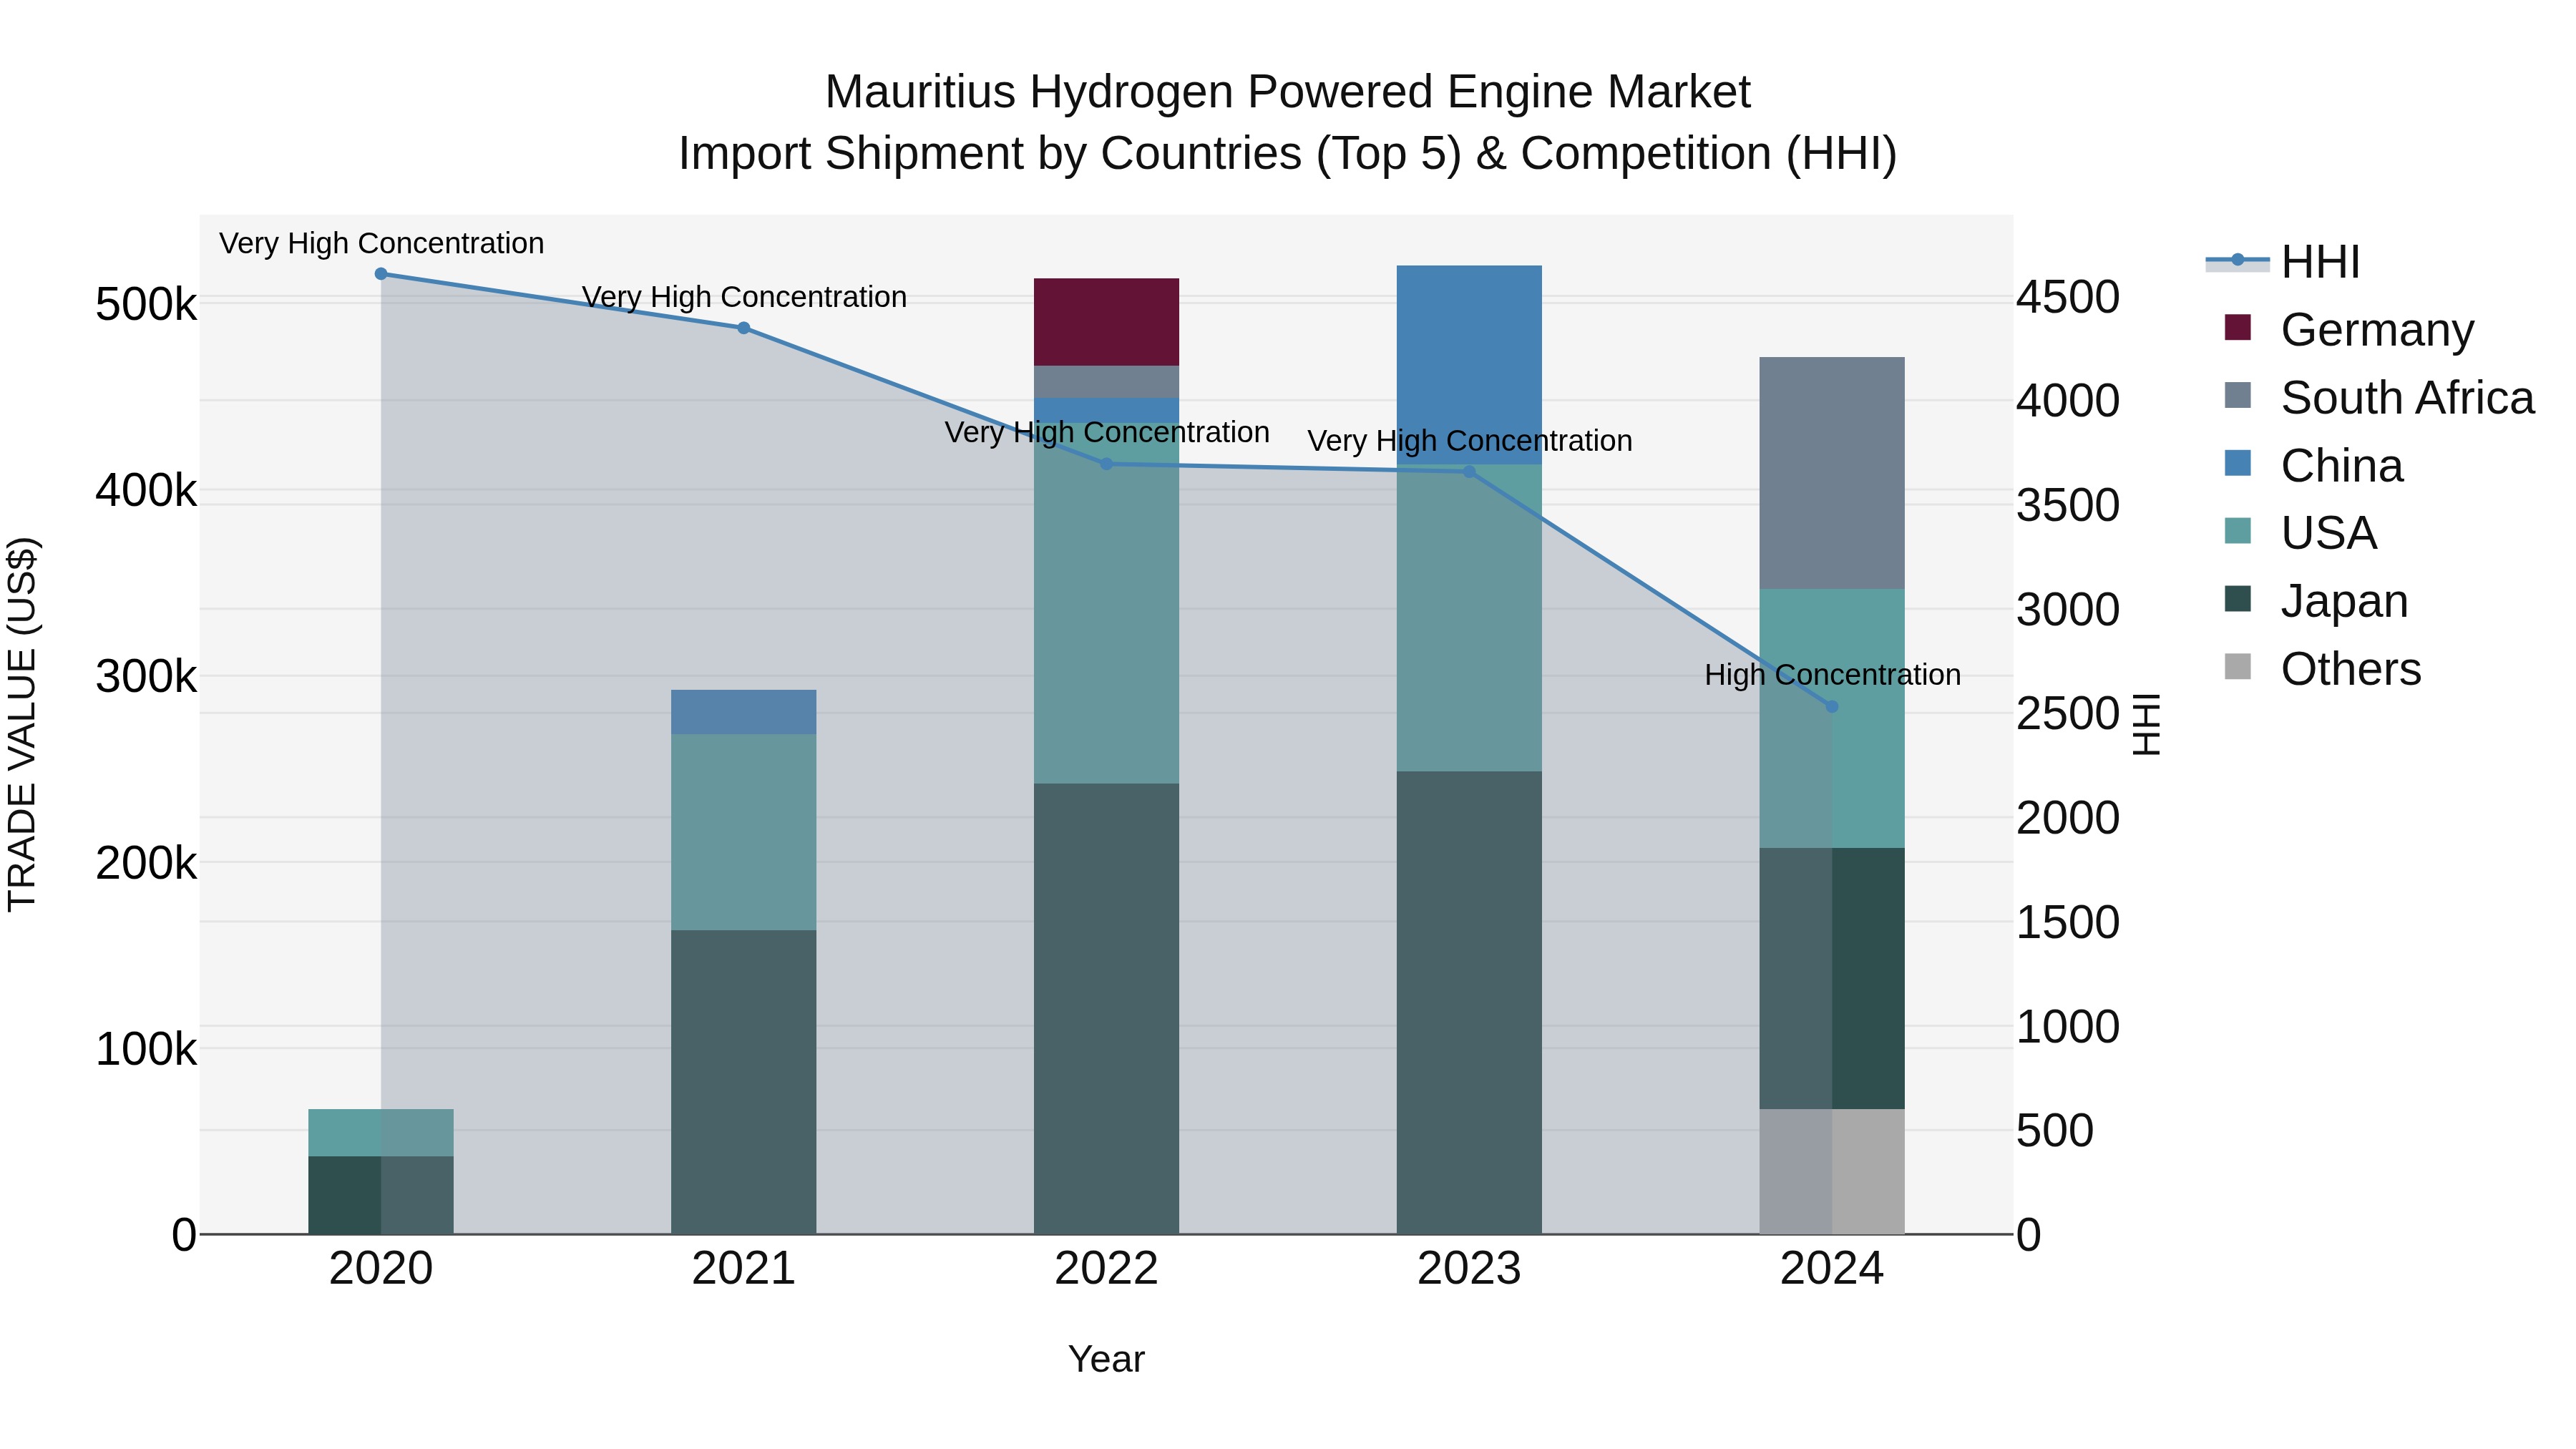This screenshot has height=1449, width=2576.
Task: Click the 2023 x-axis label
Action: pyautogui.click(x=1469, y=1269)
